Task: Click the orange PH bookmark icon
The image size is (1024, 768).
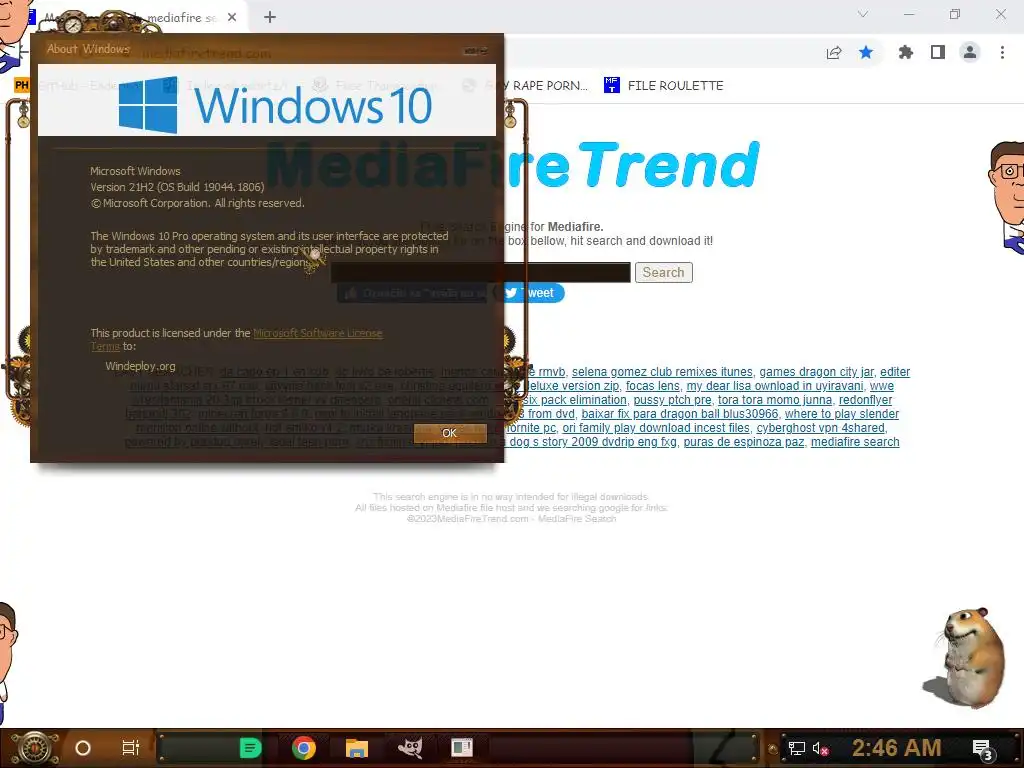Action: coord(21,85)
